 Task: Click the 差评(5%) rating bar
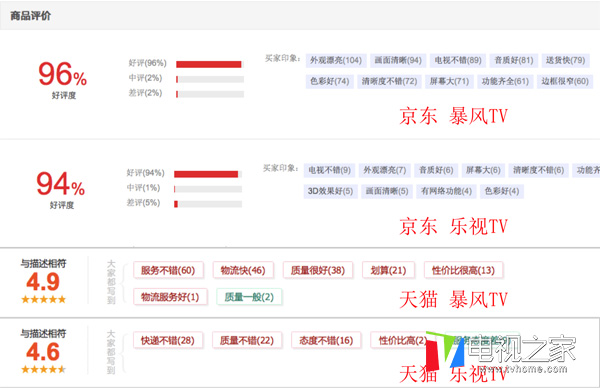pyautogui.click(x=208, y=204)
